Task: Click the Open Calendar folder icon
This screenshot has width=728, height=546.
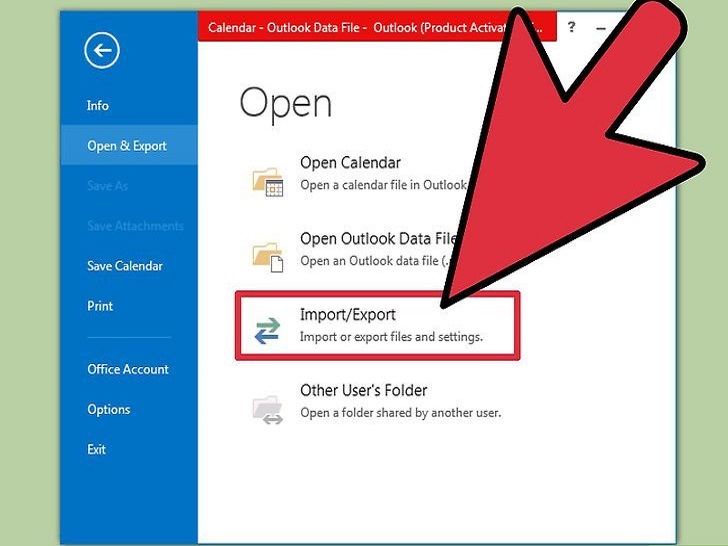Action: [x=267, y=182]
